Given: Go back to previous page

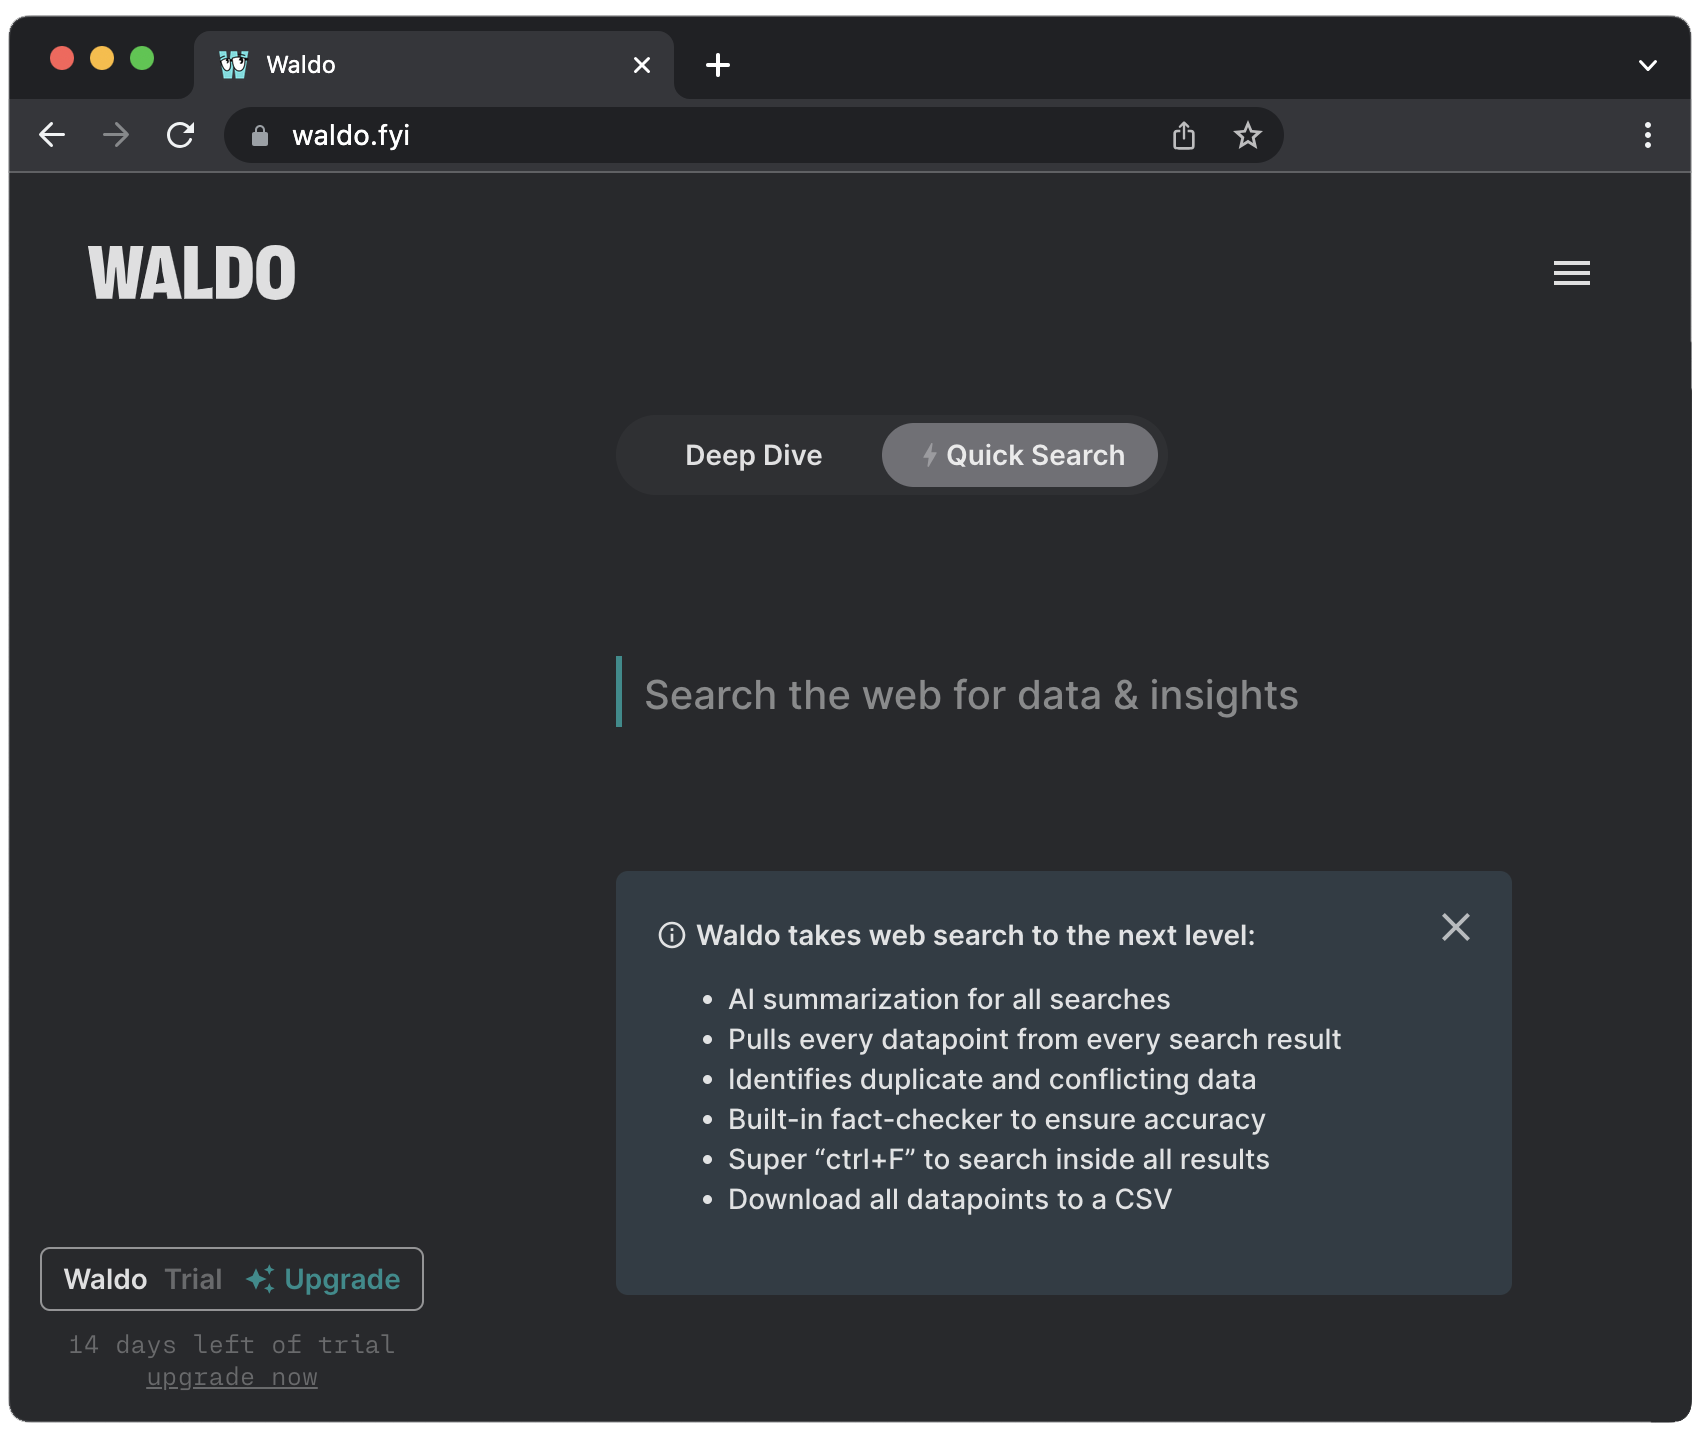Looking at the screenshot, I should click(x=52, y=135).
